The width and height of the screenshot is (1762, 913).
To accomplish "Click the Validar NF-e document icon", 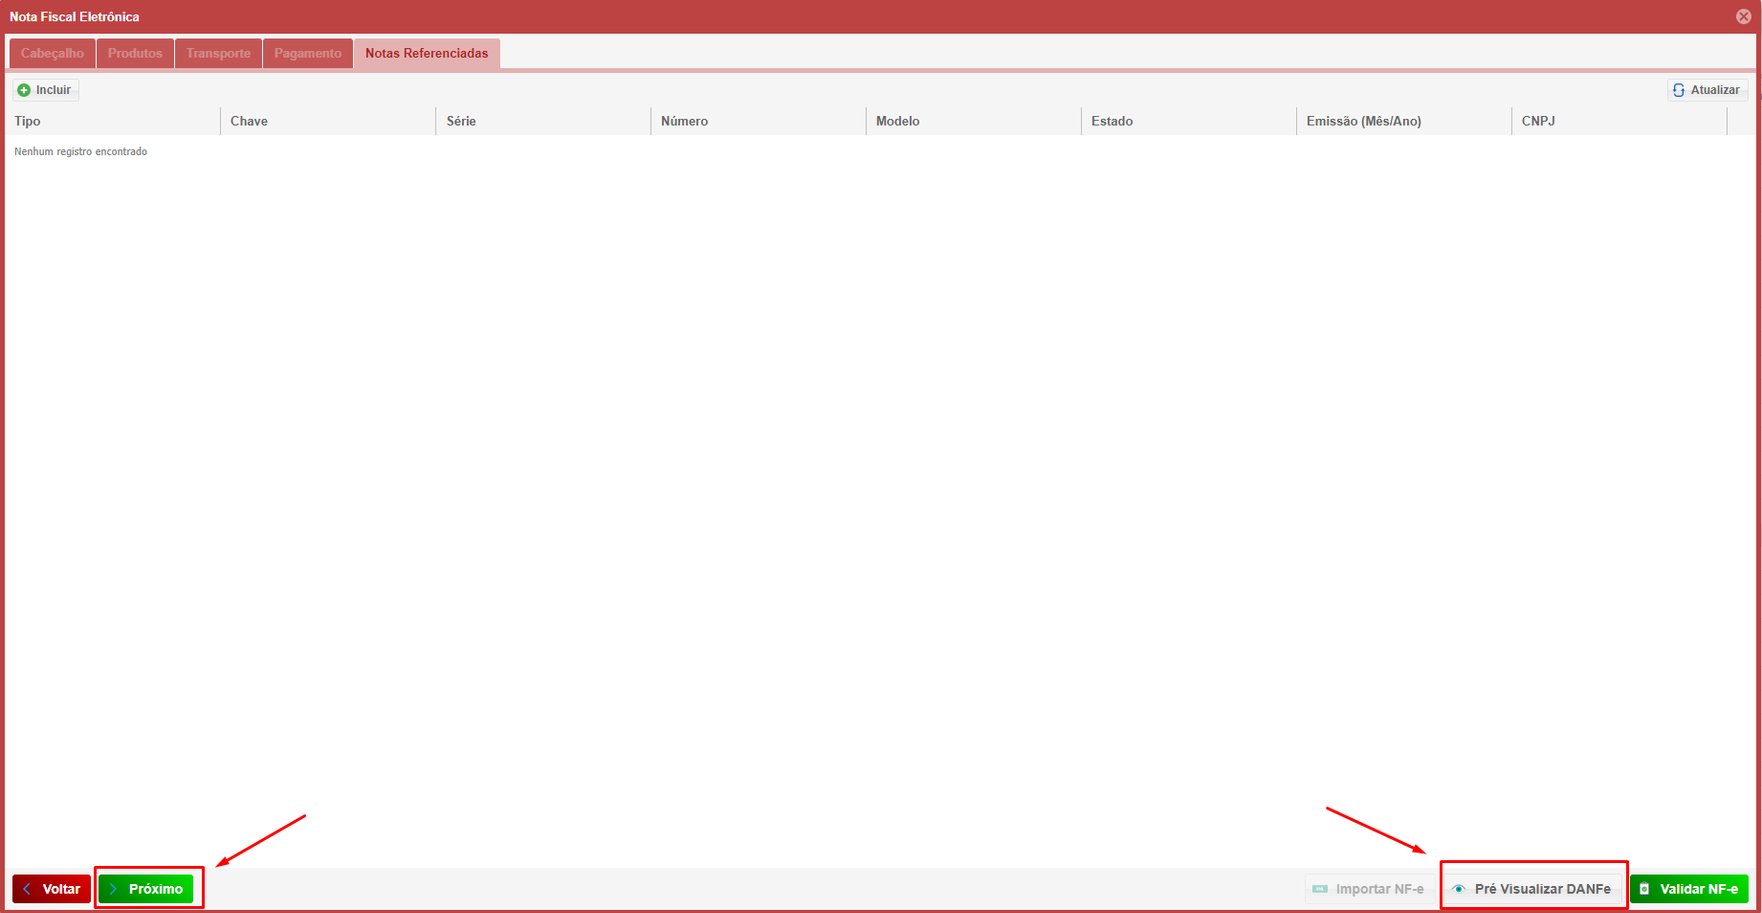I will [1645, 889].
